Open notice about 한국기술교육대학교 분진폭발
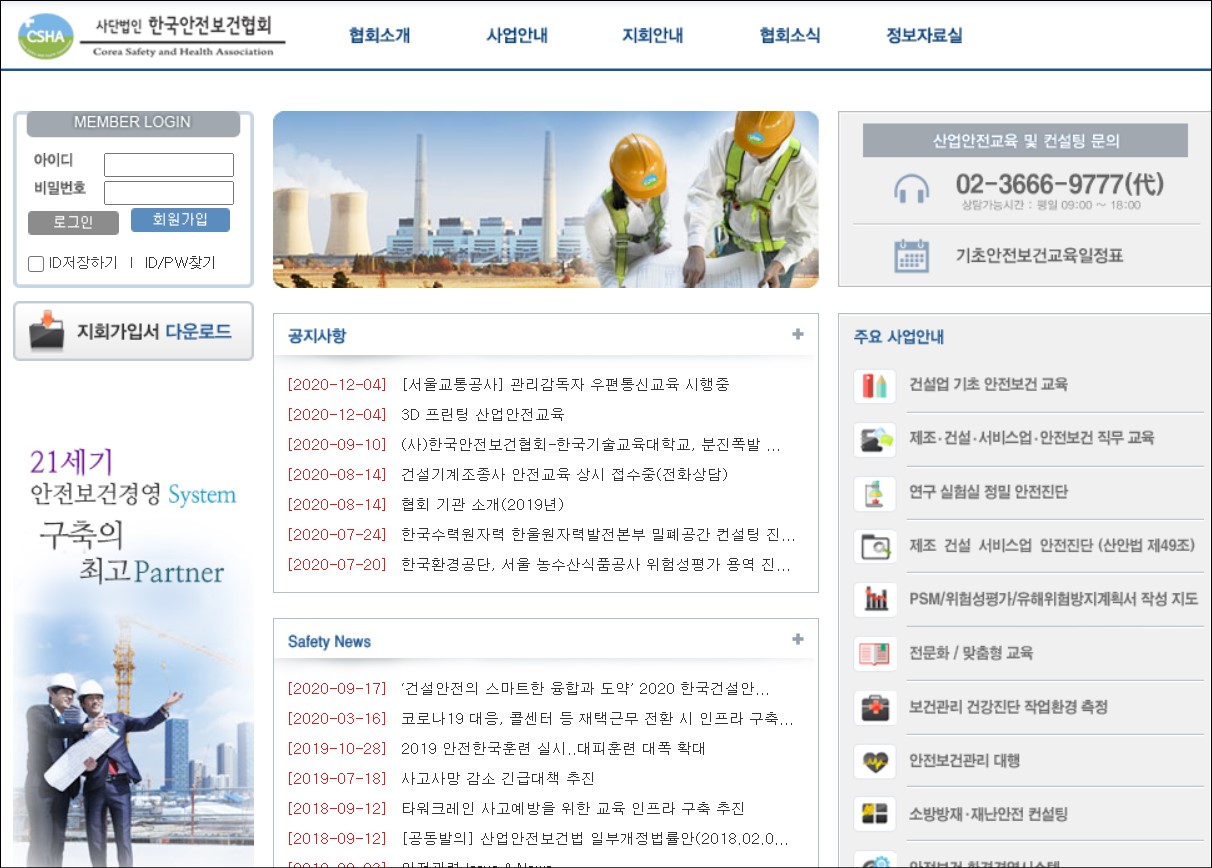This screenshot has height=868, width=1212. tap(590, 444)
